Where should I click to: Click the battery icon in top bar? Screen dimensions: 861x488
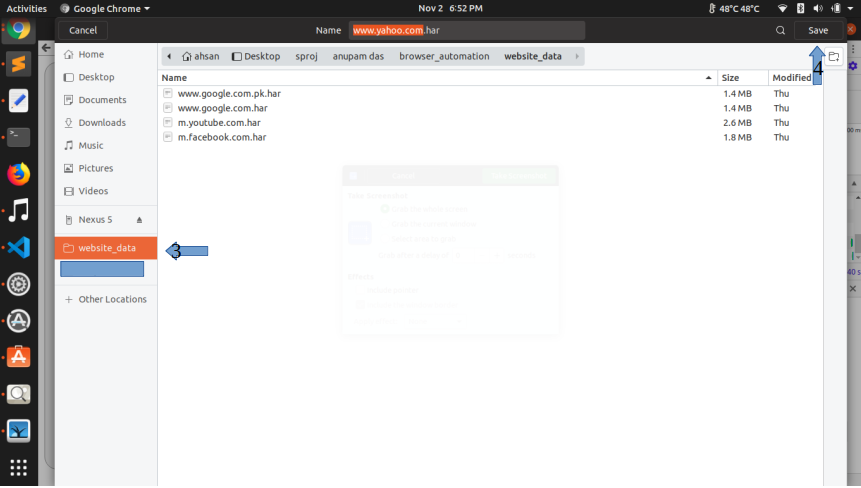tap(836, 8)
